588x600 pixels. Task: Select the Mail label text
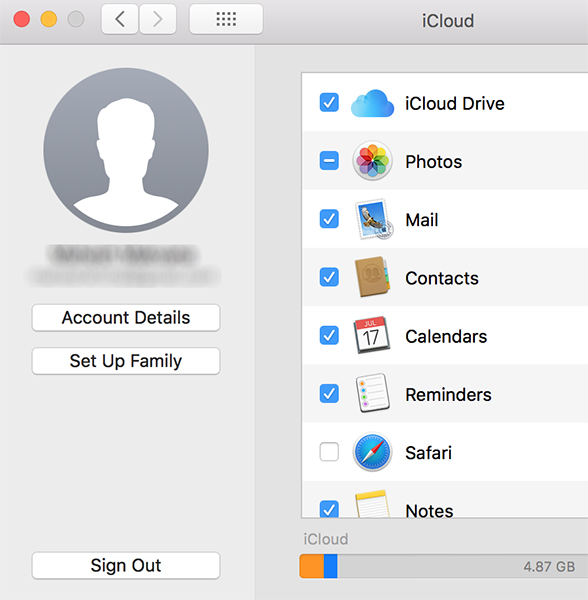pyautogui.click(x=422, y=220)
